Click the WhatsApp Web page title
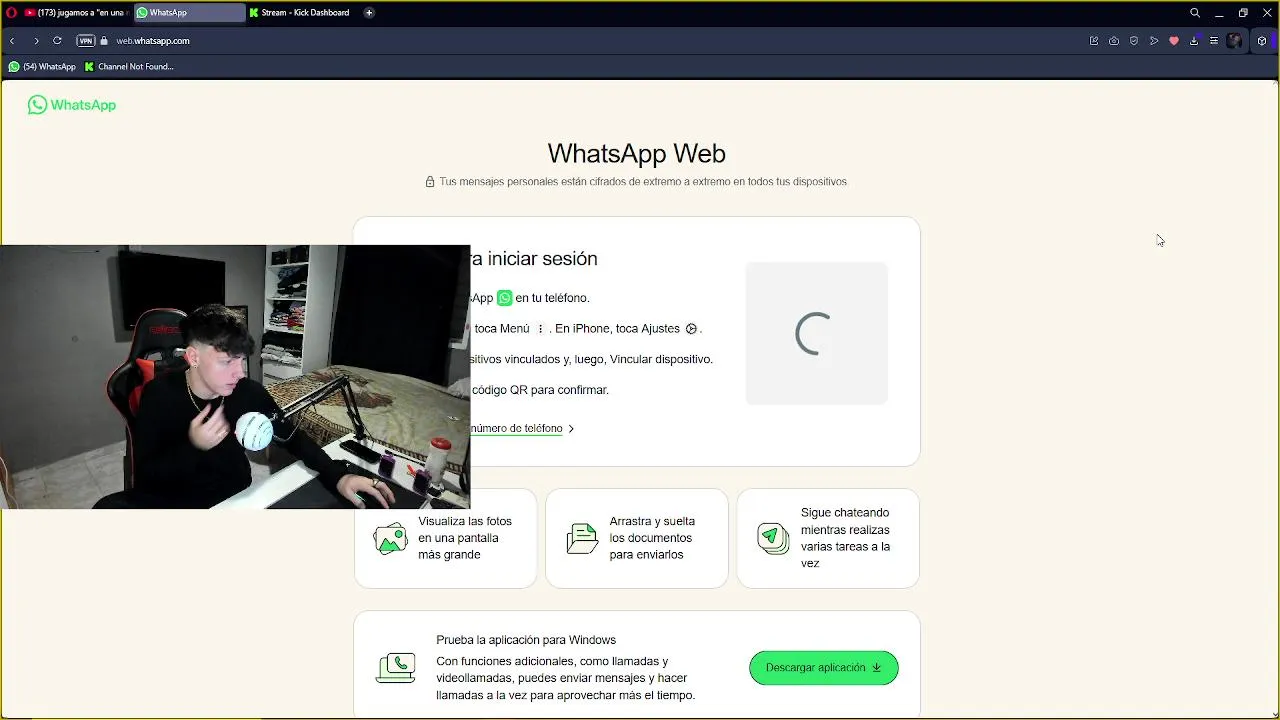This screenshot has width=1280, height=720. click(636, 153)
